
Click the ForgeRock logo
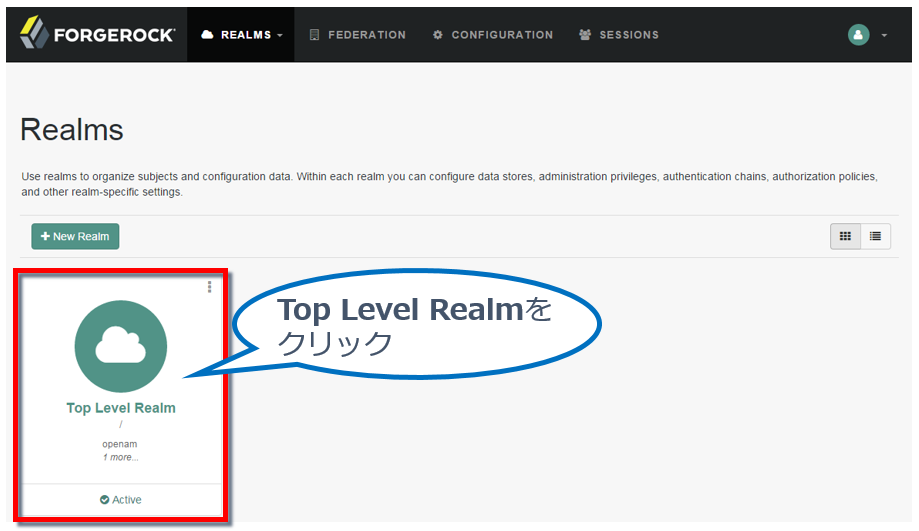coord(97,33)
